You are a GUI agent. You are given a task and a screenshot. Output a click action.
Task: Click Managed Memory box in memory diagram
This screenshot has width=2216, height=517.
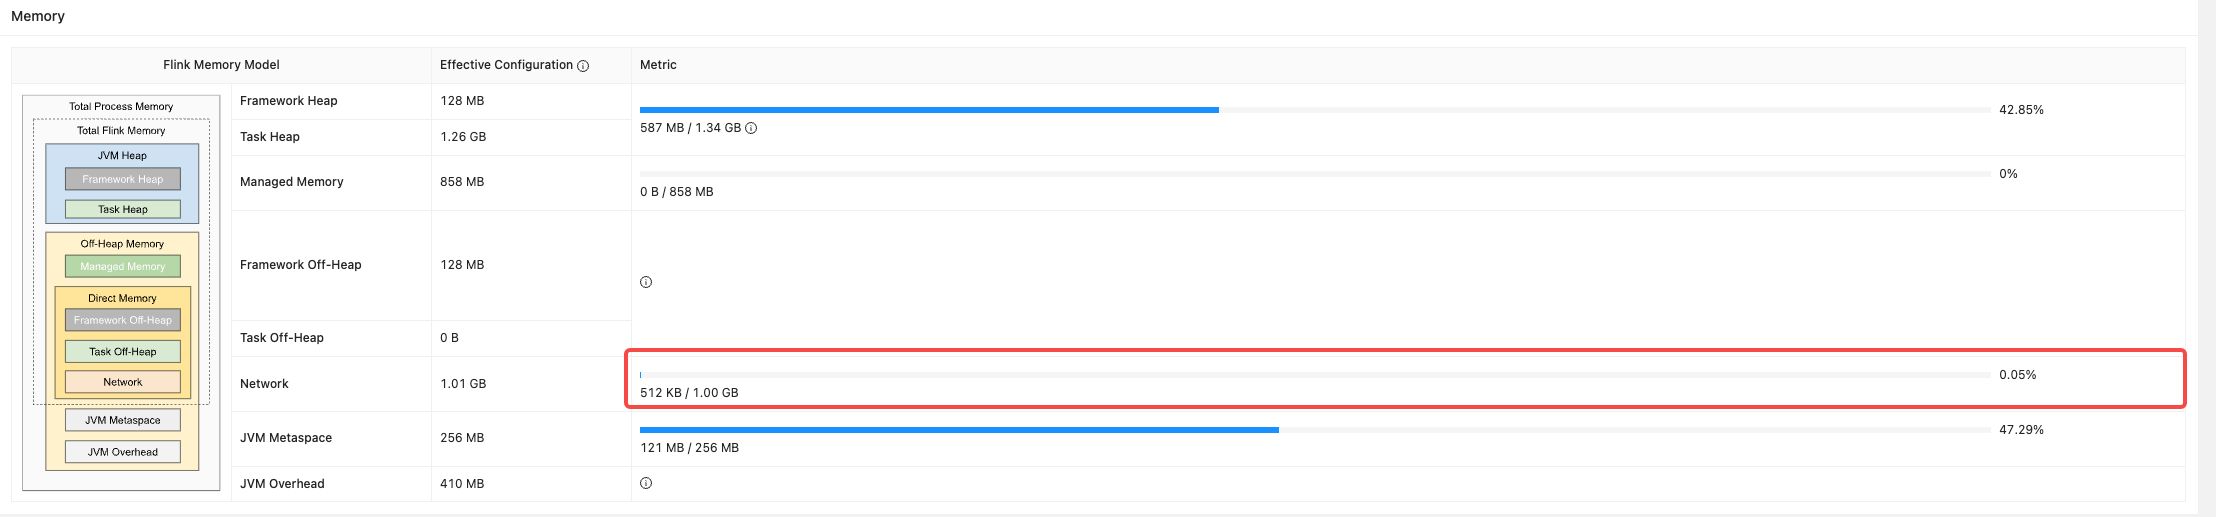tap(123, 266)
